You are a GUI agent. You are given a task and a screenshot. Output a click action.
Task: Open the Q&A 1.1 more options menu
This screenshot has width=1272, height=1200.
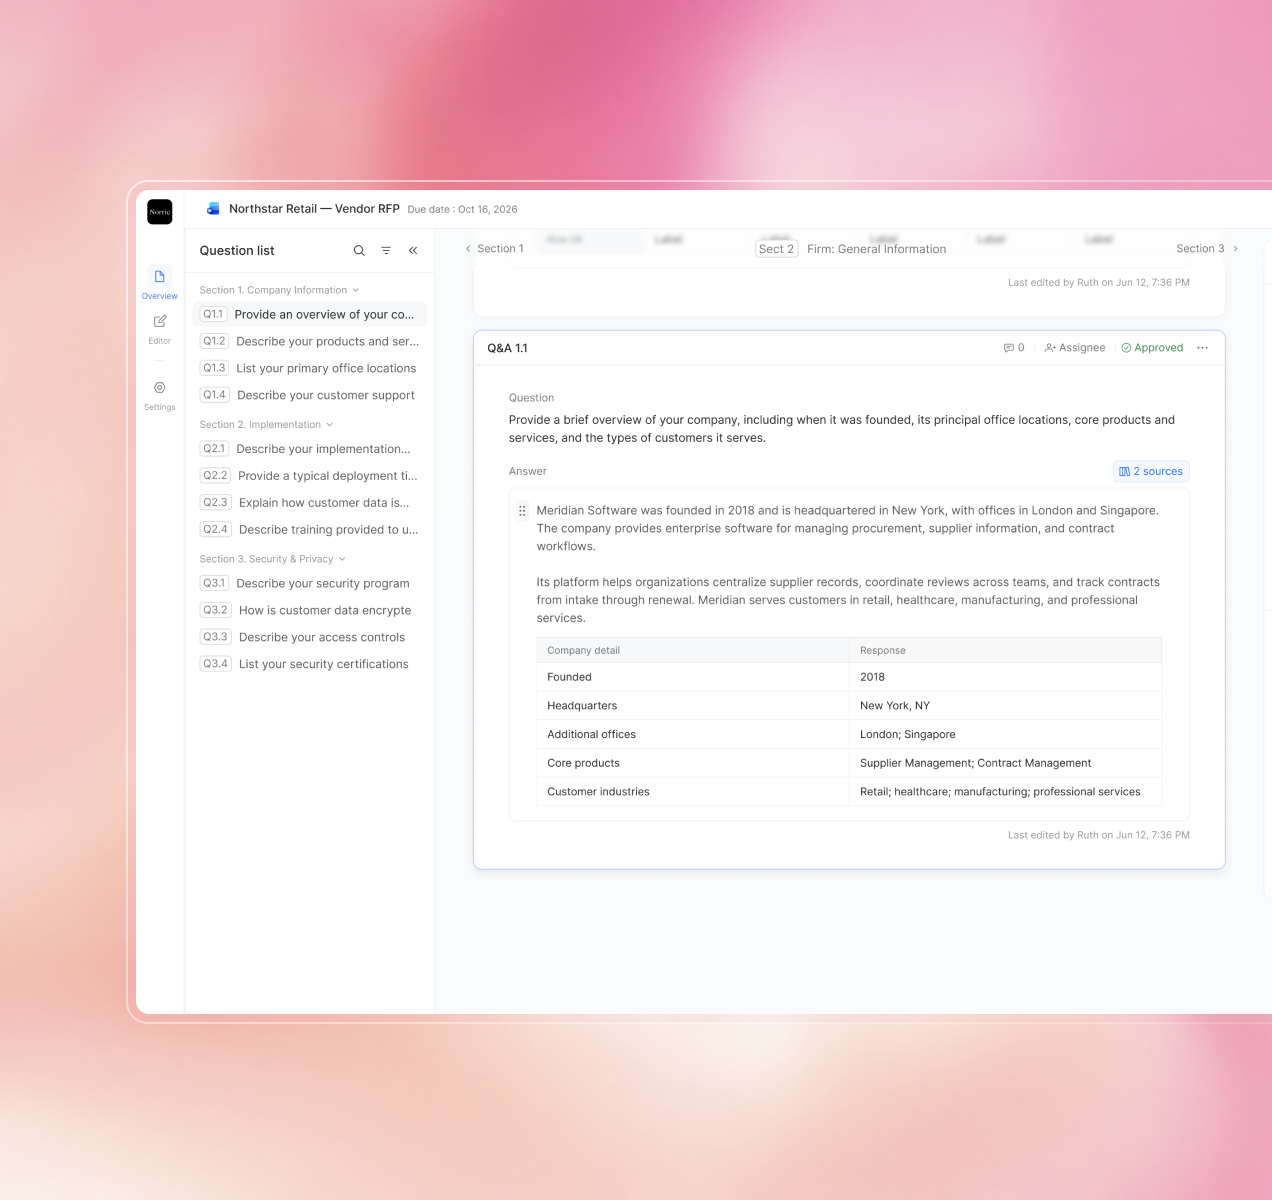pyautogui.click(x=1202, y=348)
